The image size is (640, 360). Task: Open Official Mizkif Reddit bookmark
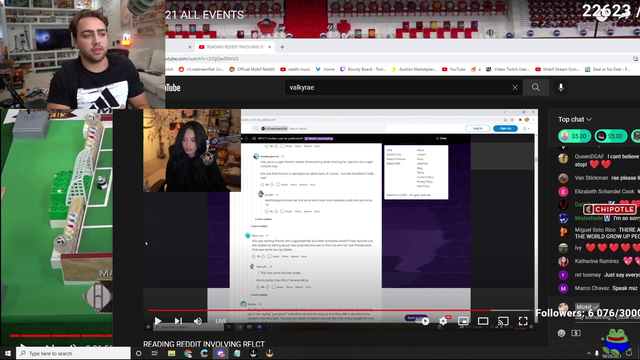click(x=252, y=69)
